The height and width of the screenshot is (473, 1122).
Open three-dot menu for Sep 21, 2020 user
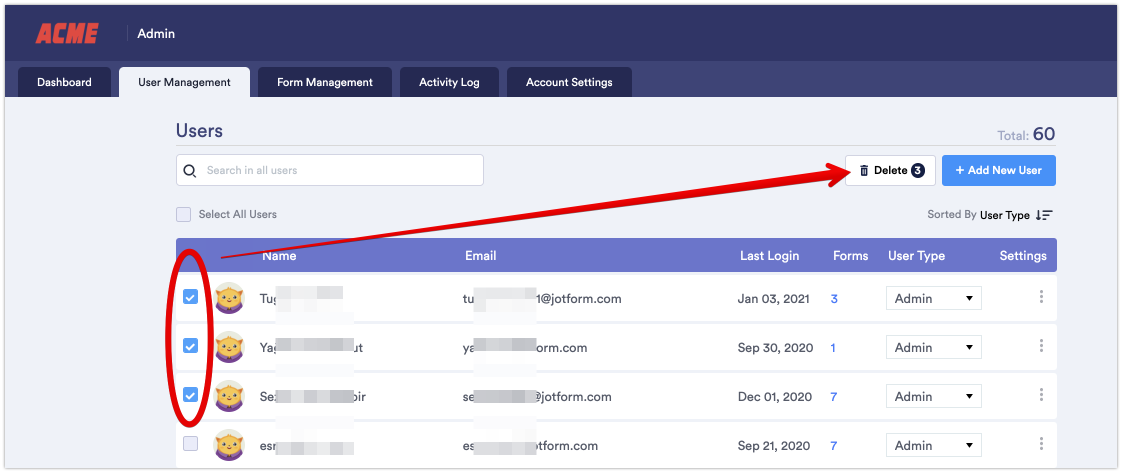pyautogui.click(x=1041, y=444)
